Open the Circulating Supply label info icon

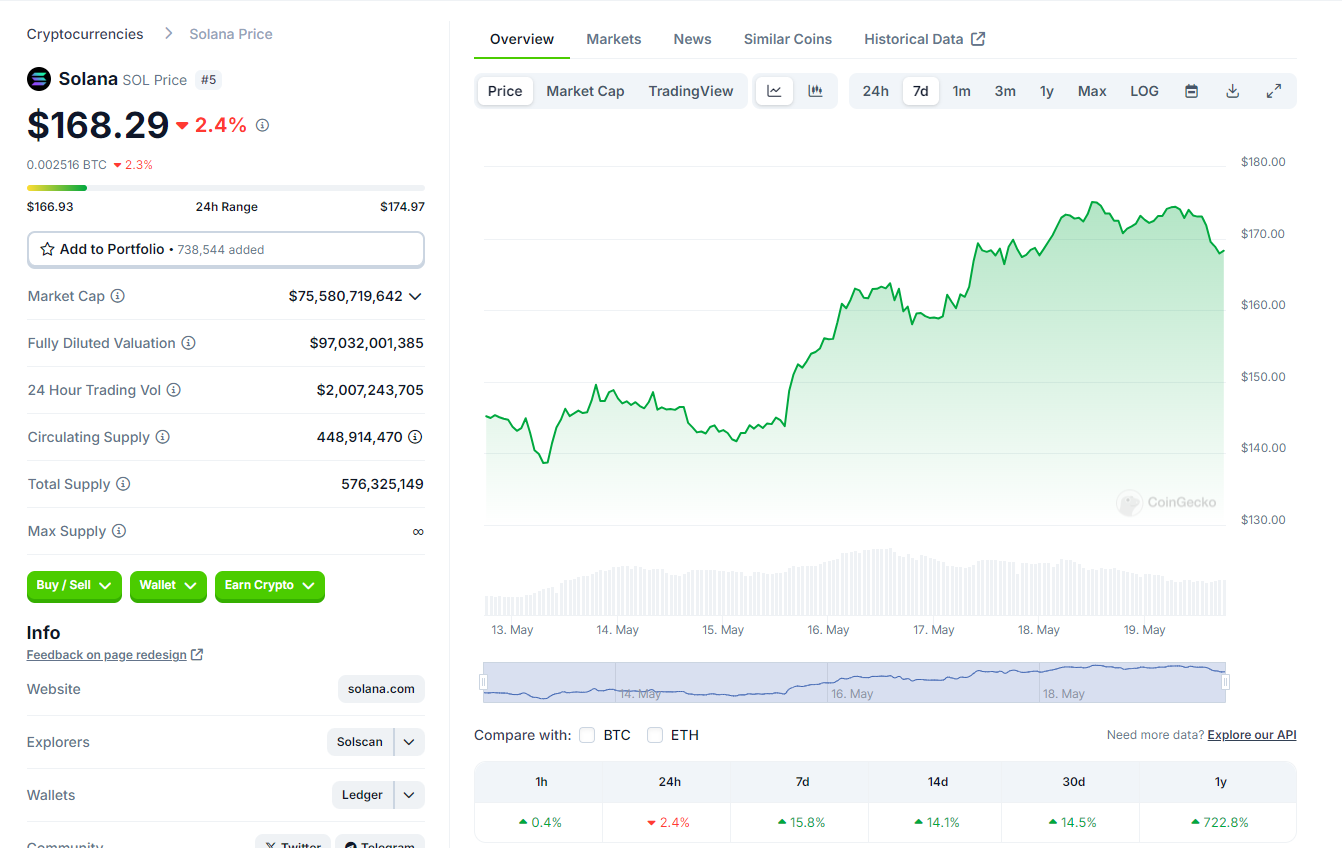point(163,437)
